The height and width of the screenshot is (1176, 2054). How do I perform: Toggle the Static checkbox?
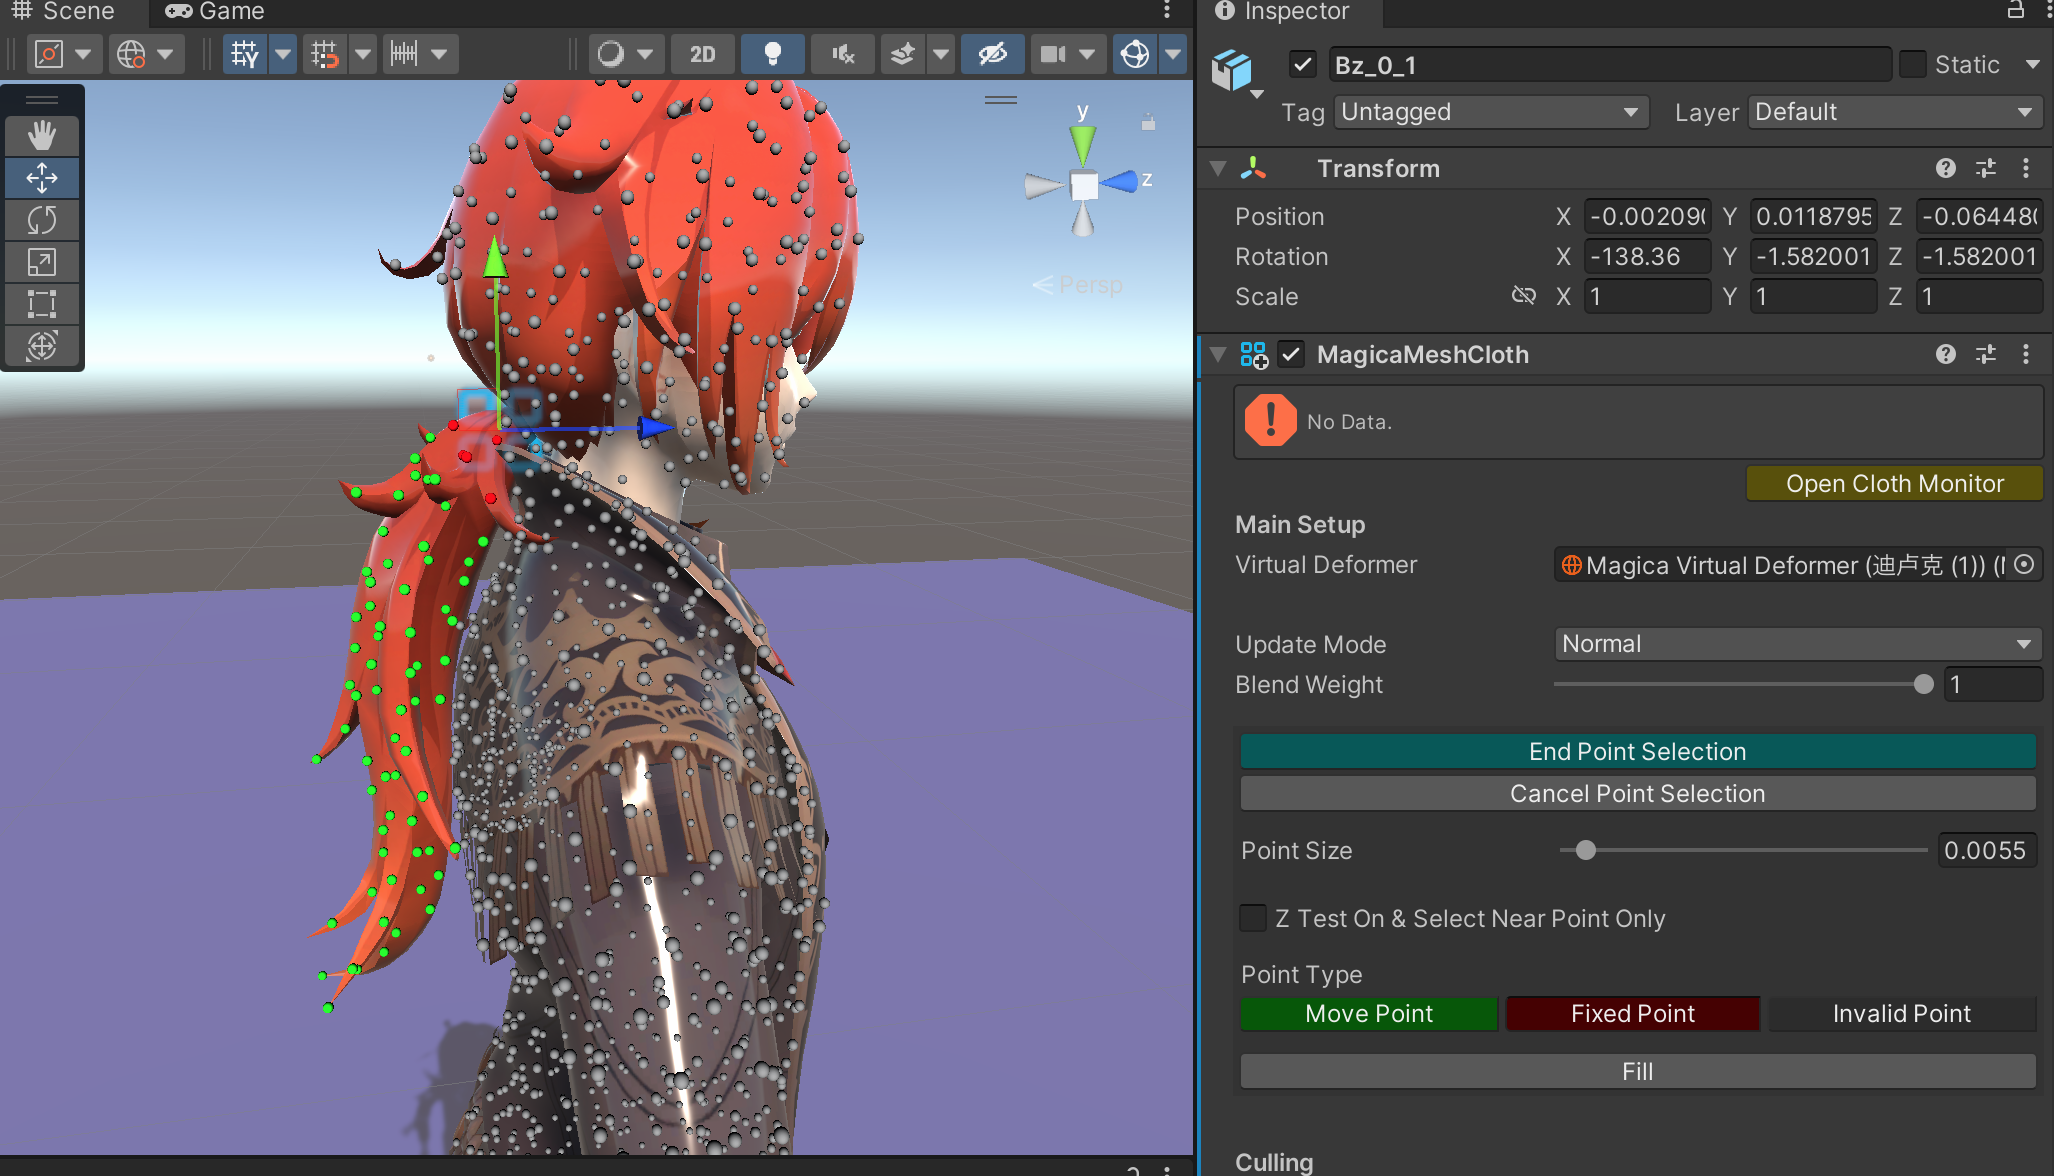[x=1912, y=65]
